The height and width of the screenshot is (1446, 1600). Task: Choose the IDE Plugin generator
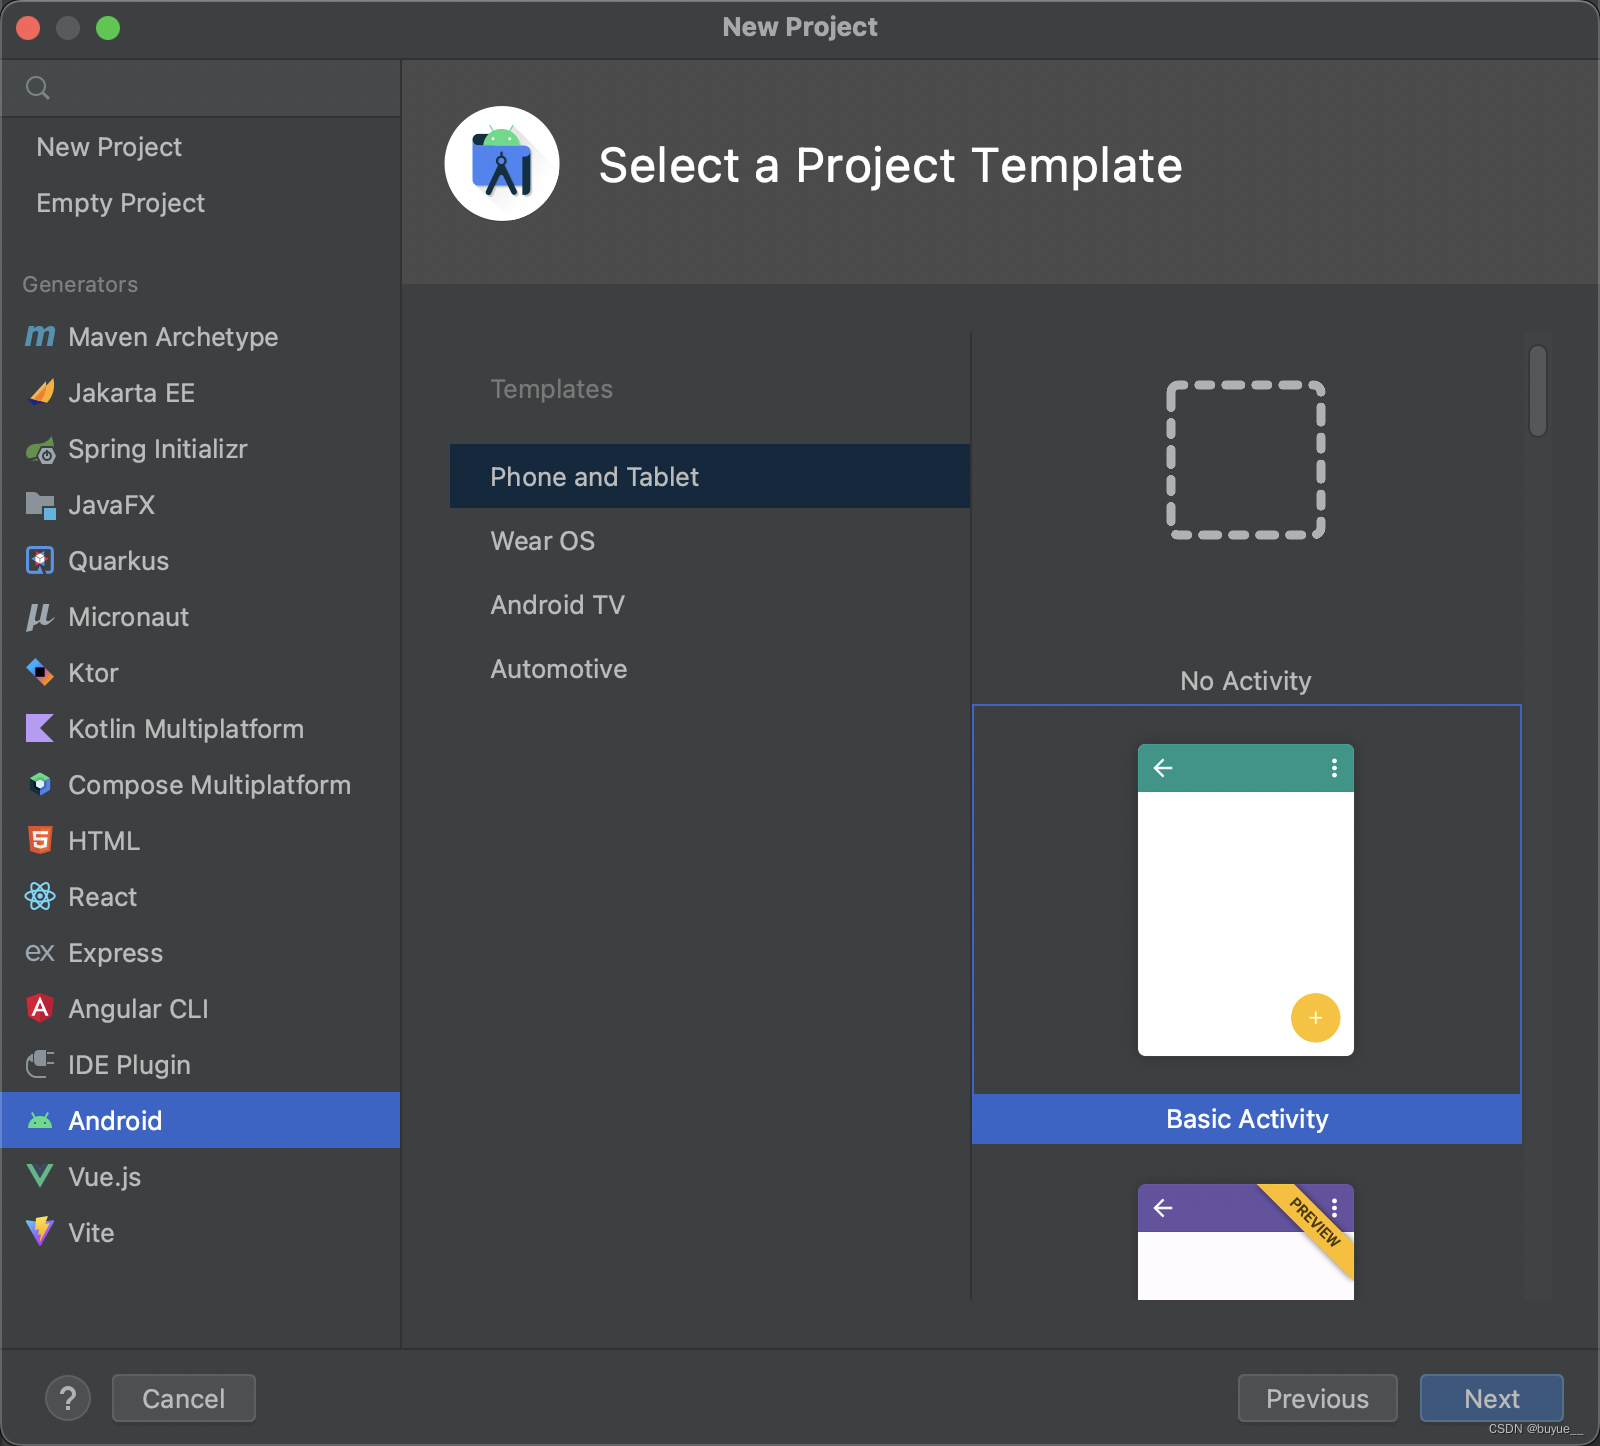click(x=200, y=1065)
